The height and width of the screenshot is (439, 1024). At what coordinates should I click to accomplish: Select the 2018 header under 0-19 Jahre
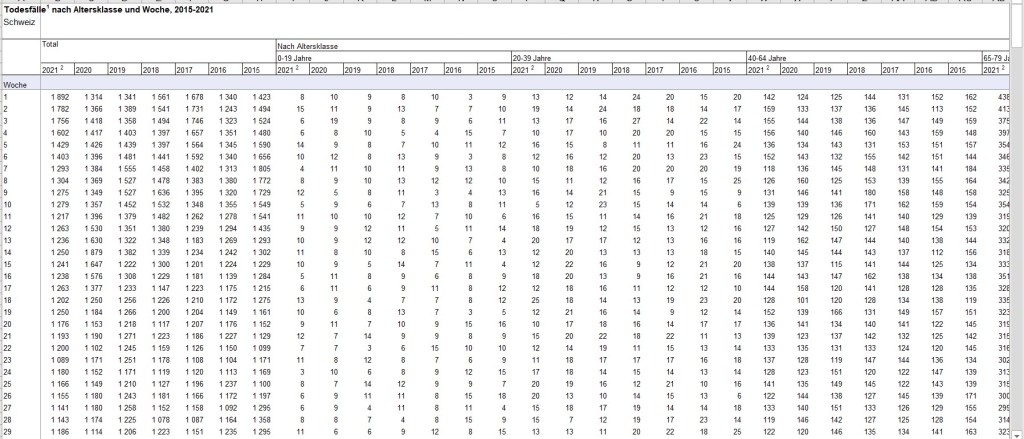point(391,70)
